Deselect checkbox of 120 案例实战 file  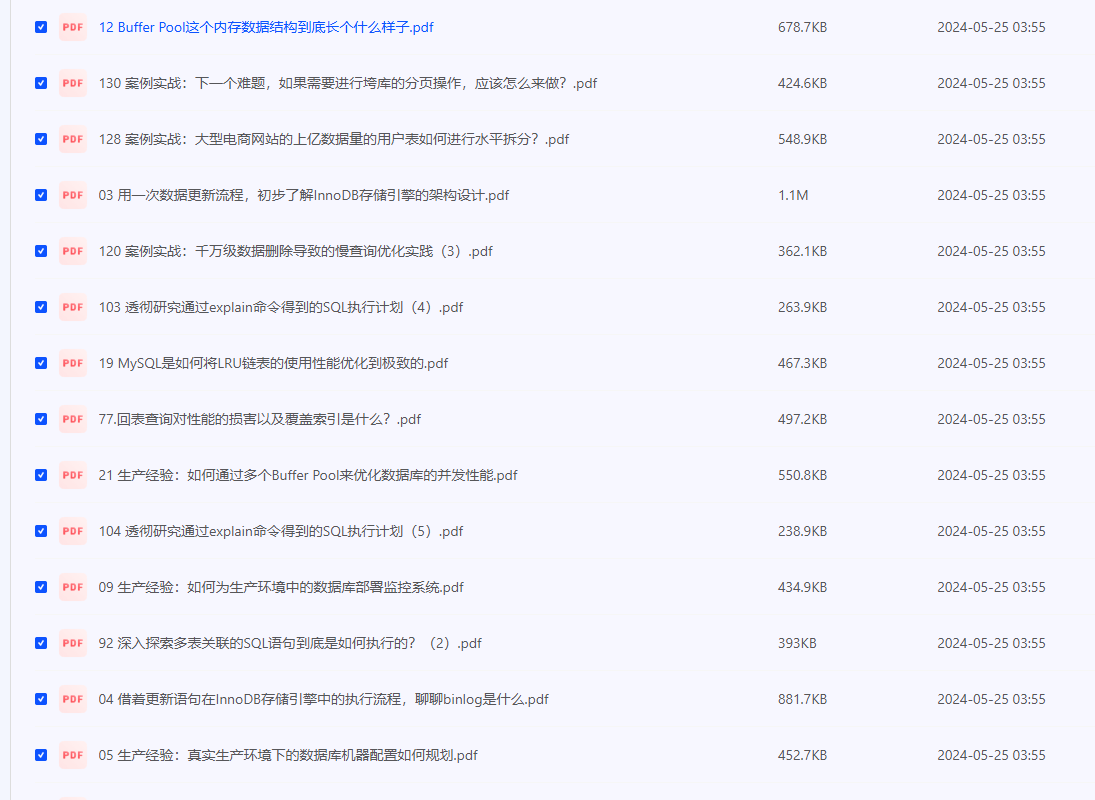click(41, 251)
